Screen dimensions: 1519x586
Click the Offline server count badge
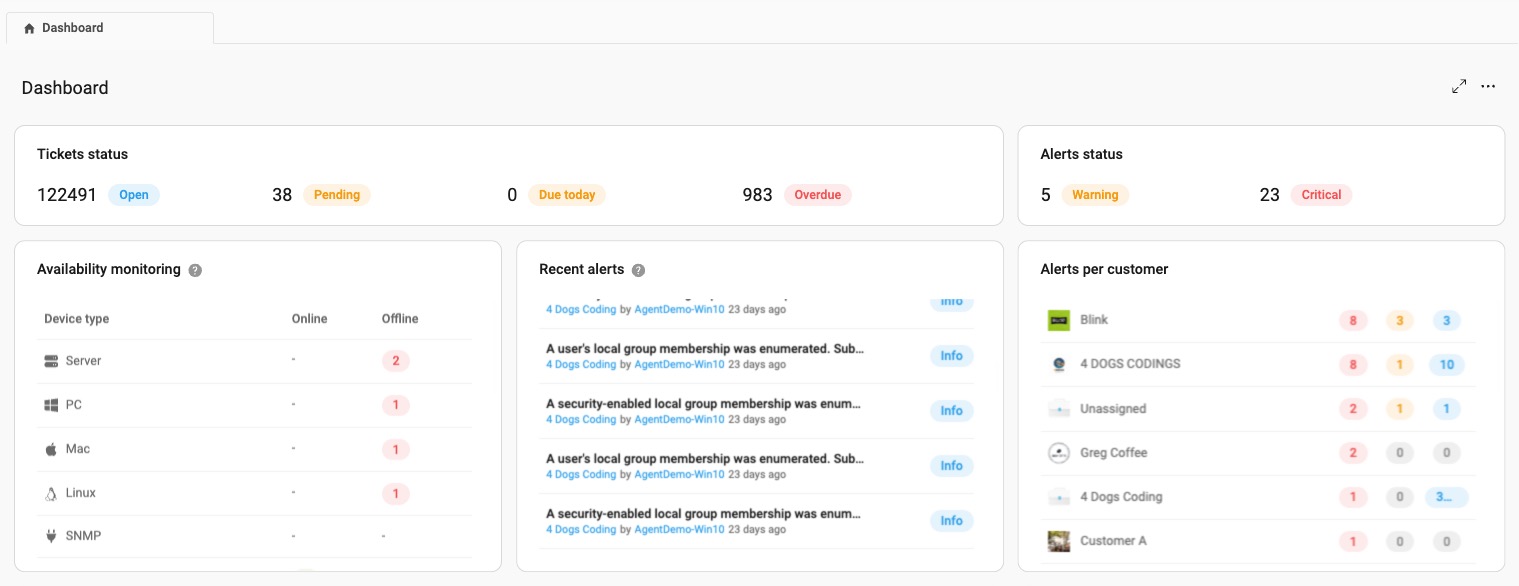395,361
